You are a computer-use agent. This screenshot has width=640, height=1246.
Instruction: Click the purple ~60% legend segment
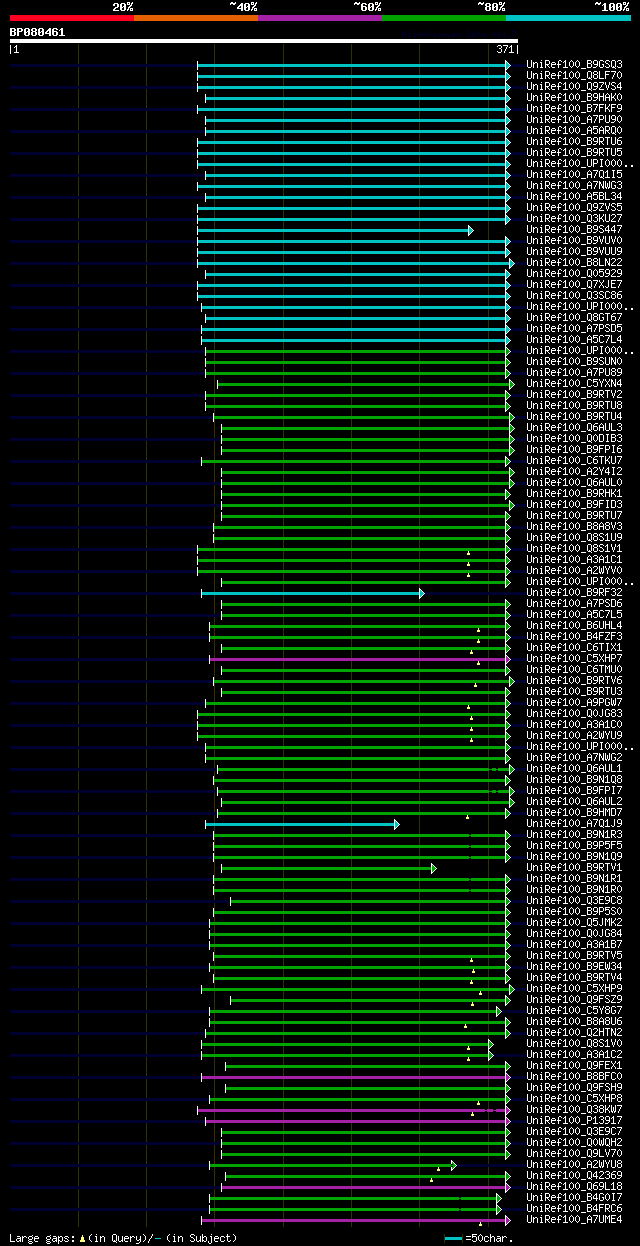pos(320,17)
